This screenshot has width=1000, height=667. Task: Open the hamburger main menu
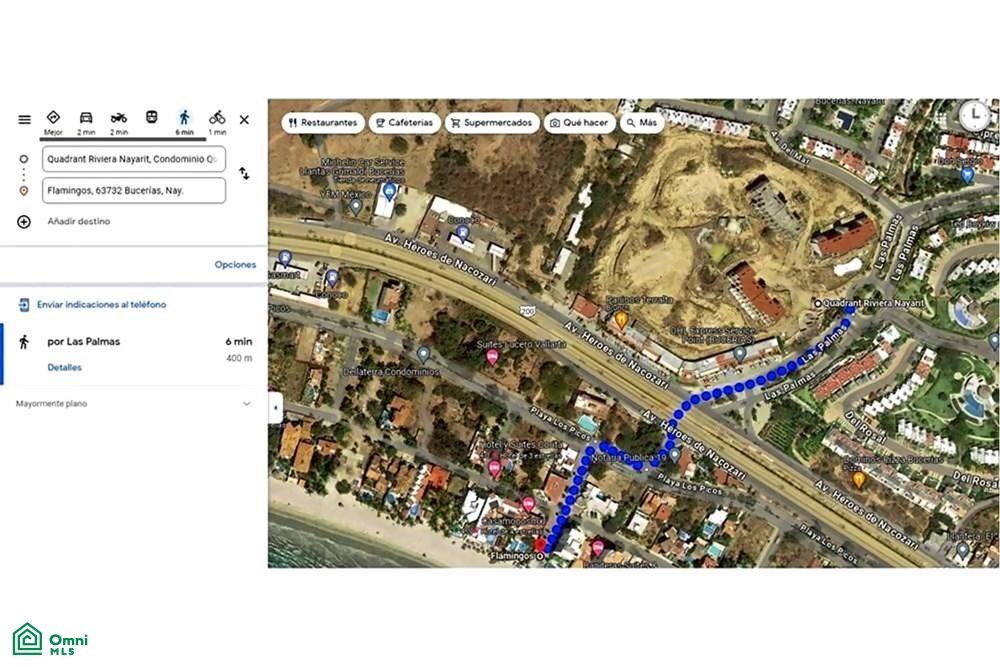point(24,119)
